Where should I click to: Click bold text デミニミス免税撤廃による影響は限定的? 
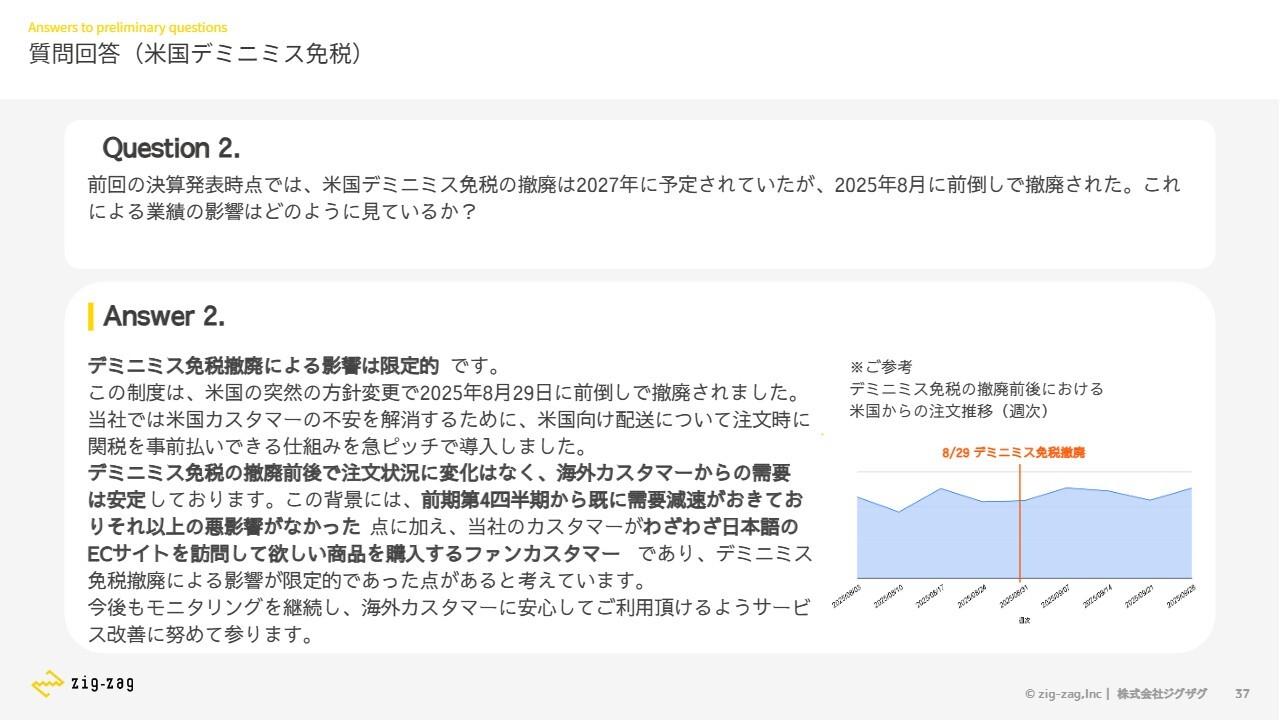[x=263, y=365]
